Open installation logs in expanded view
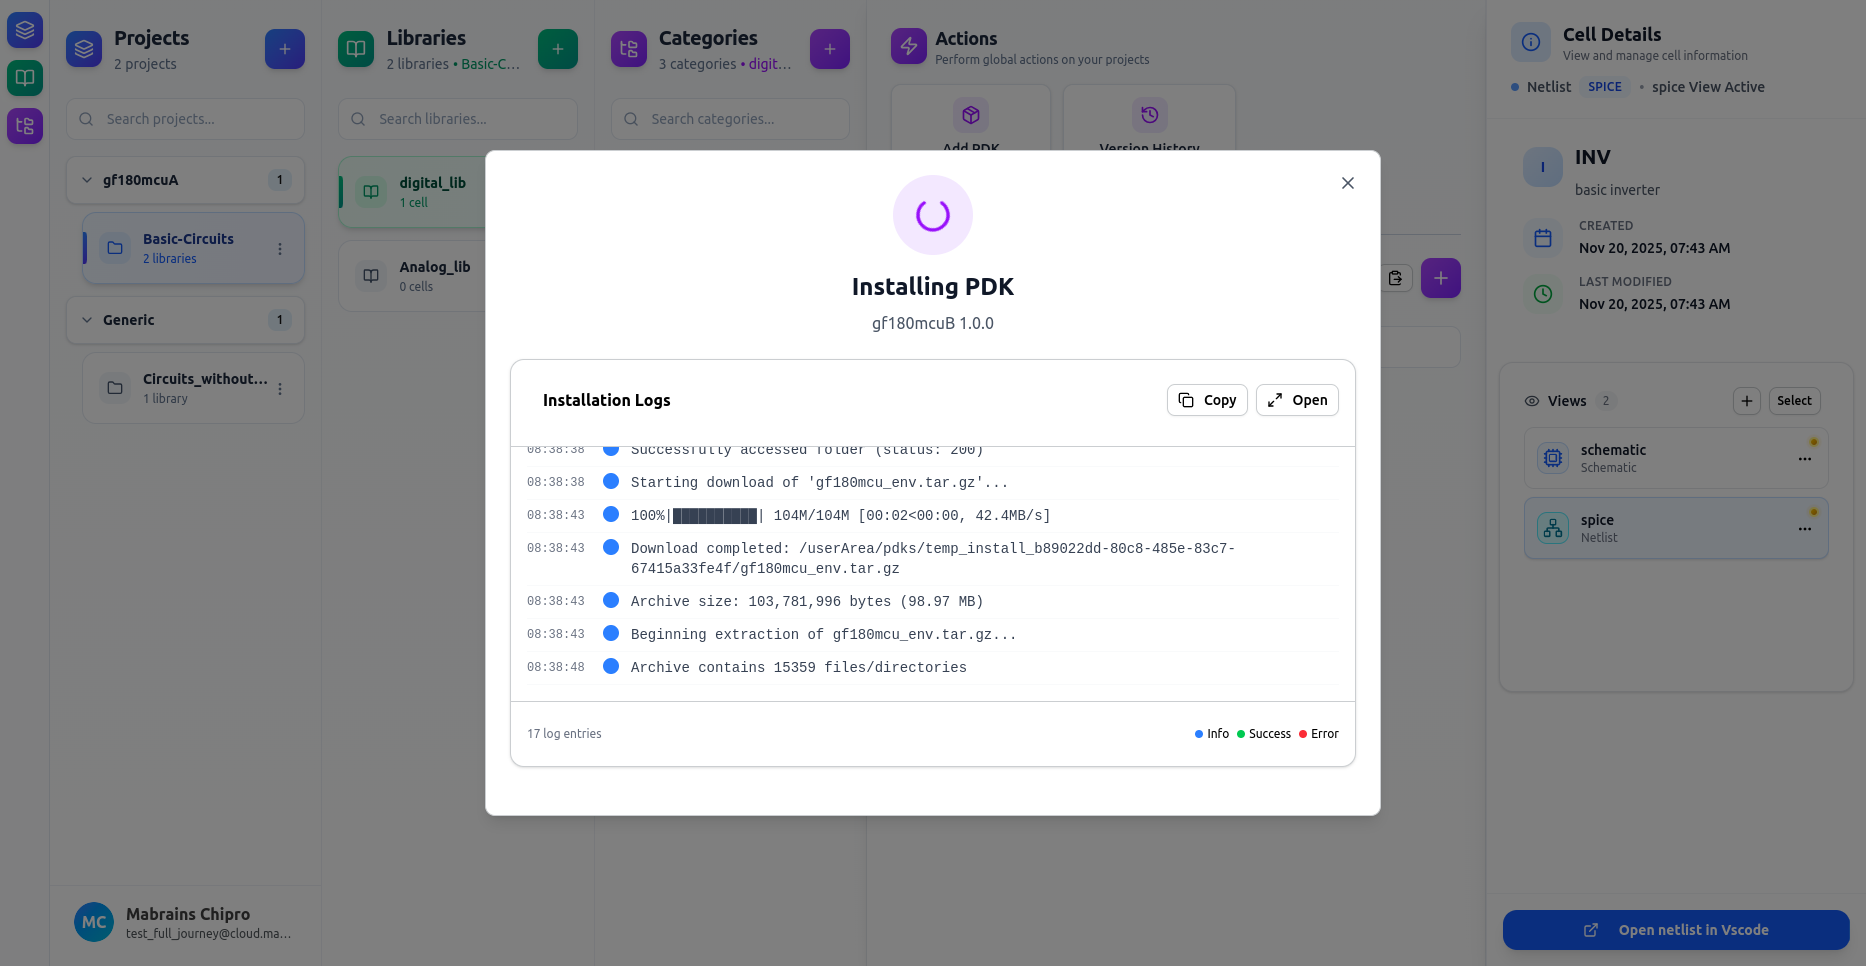Screen dimensions: 1866x966 1297,400
